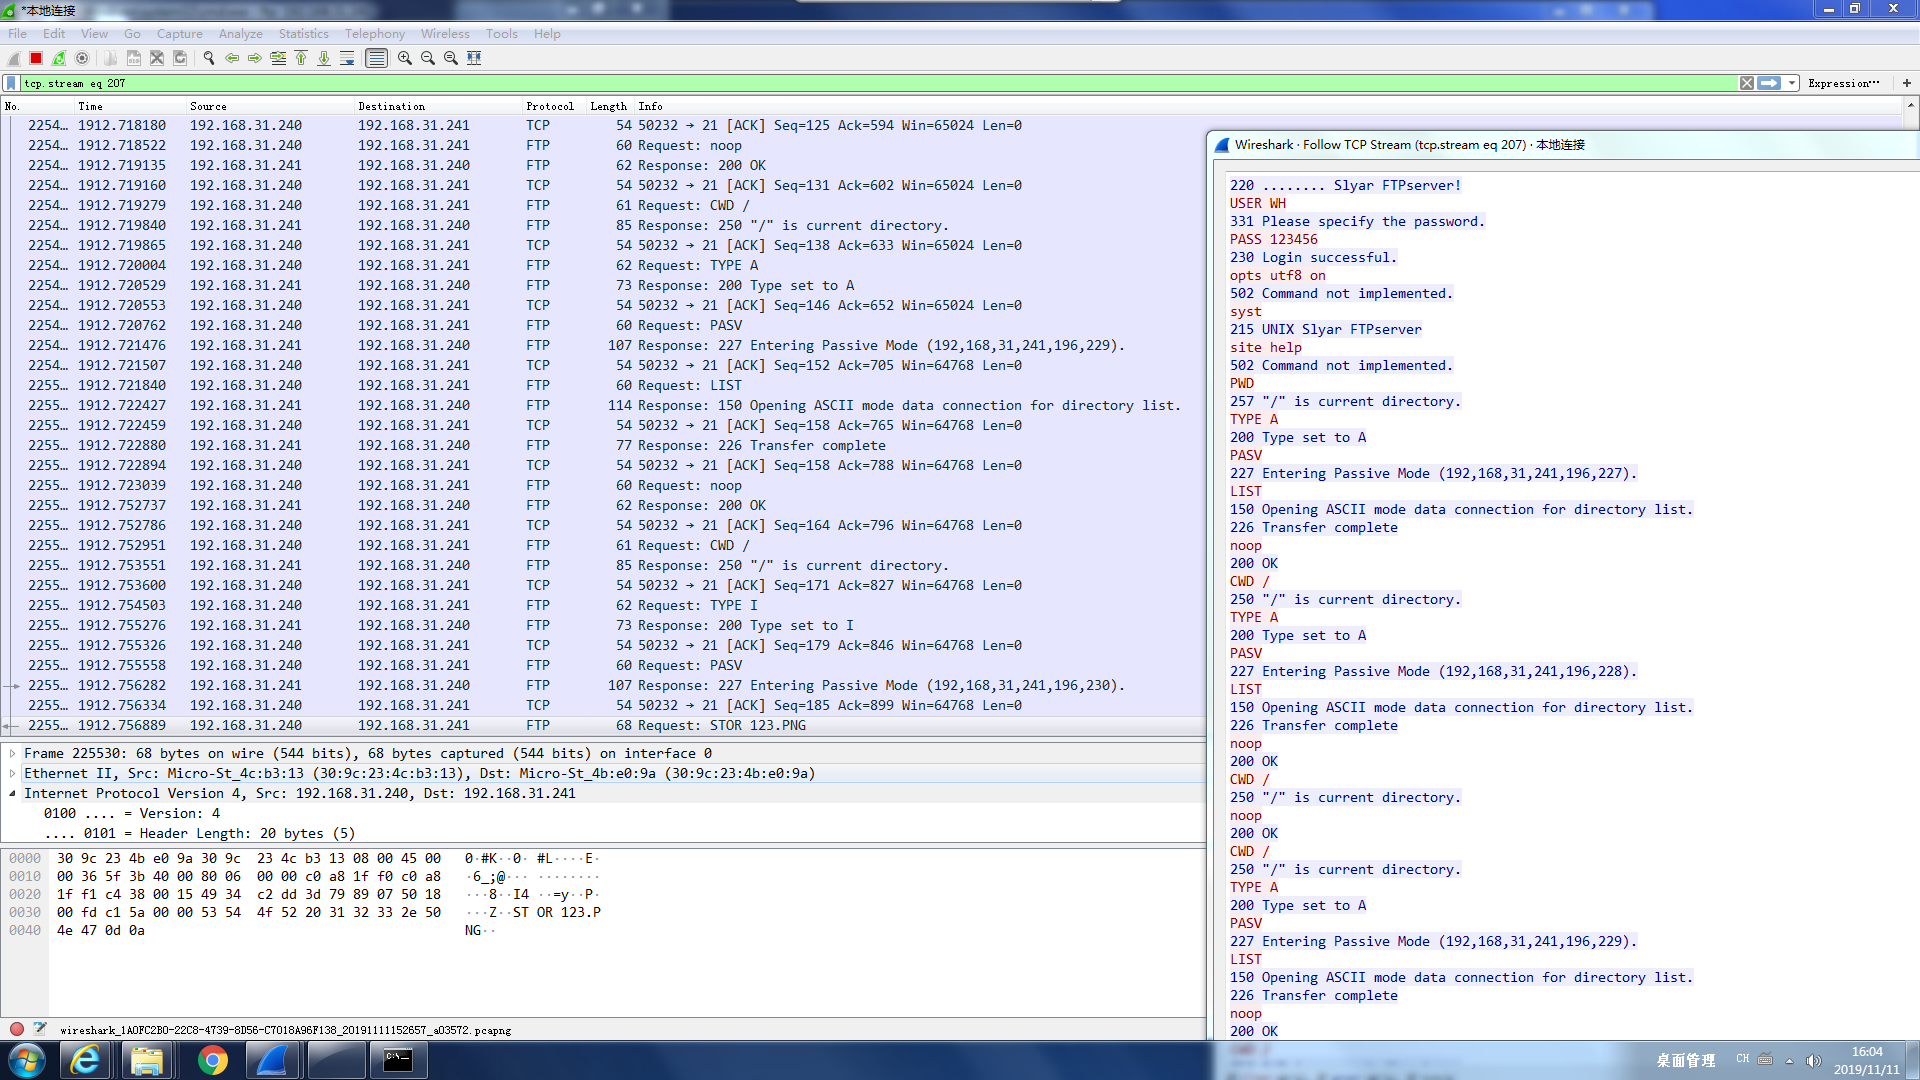
Task: Click the Find packet magnifier
Action: pyautogui.click(x=209, y=58)
